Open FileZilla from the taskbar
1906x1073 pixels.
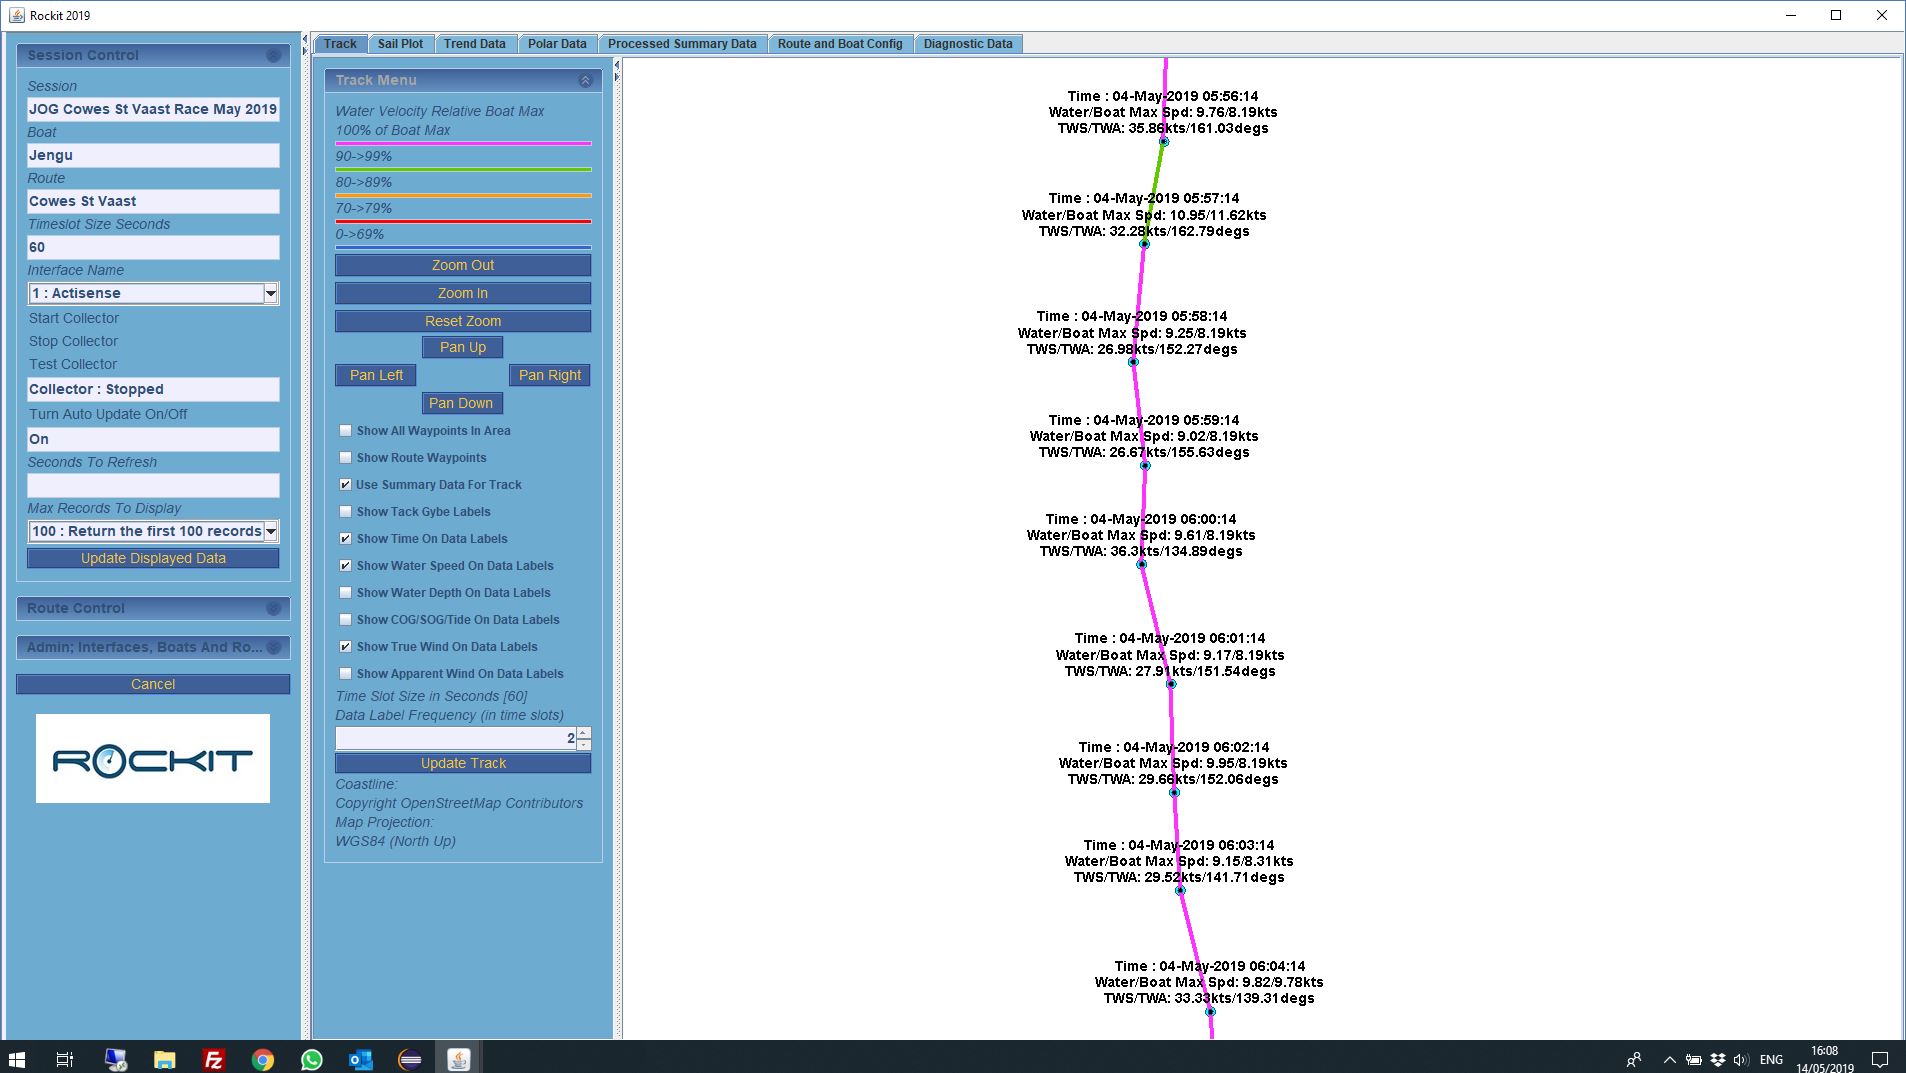(213, 1059)
